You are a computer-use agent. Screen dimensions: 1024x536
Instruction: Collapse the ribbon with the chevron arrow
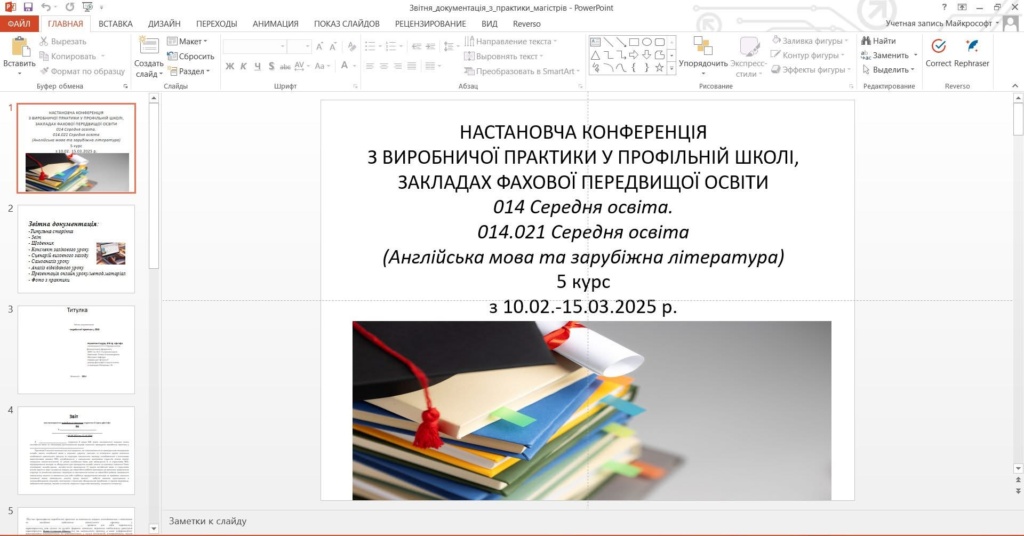[1014, 86]
